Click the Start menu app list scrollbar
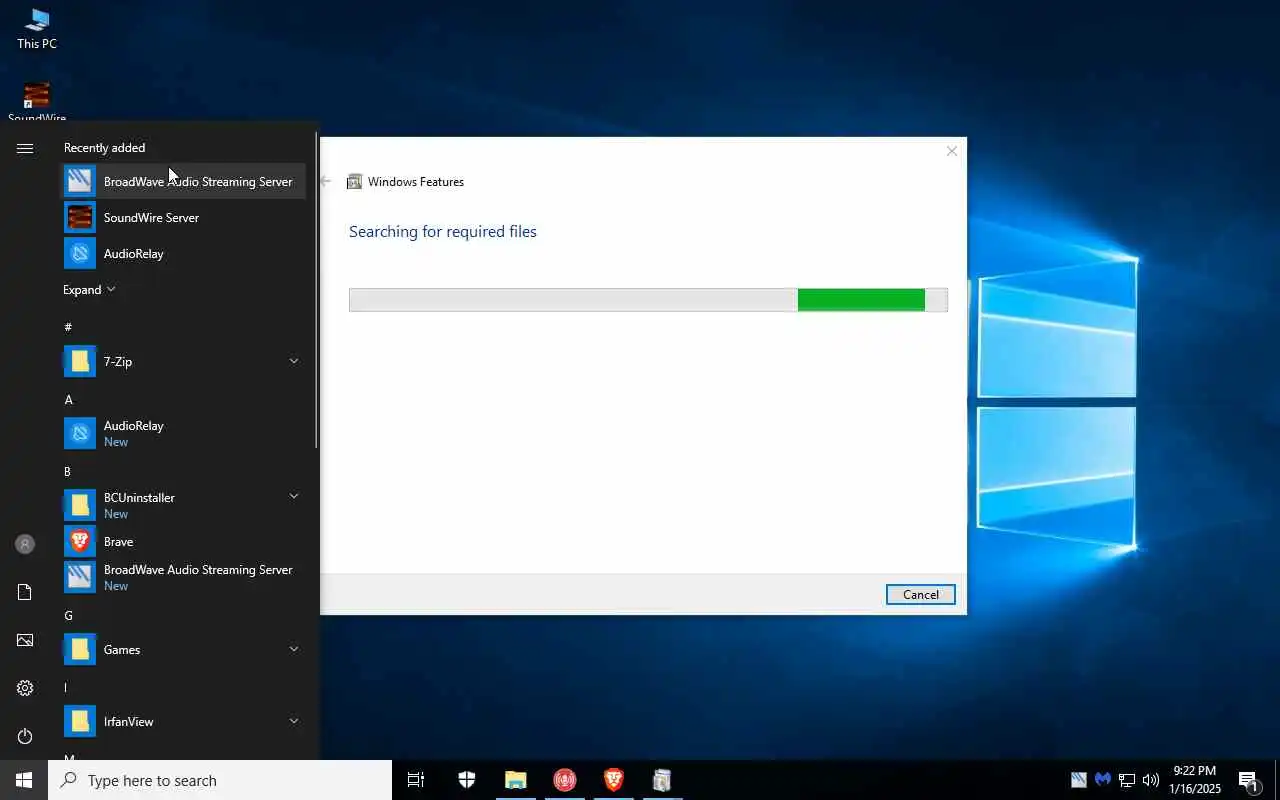The height and width of the screenshot is (800, 1280). [x=316, y=290]
